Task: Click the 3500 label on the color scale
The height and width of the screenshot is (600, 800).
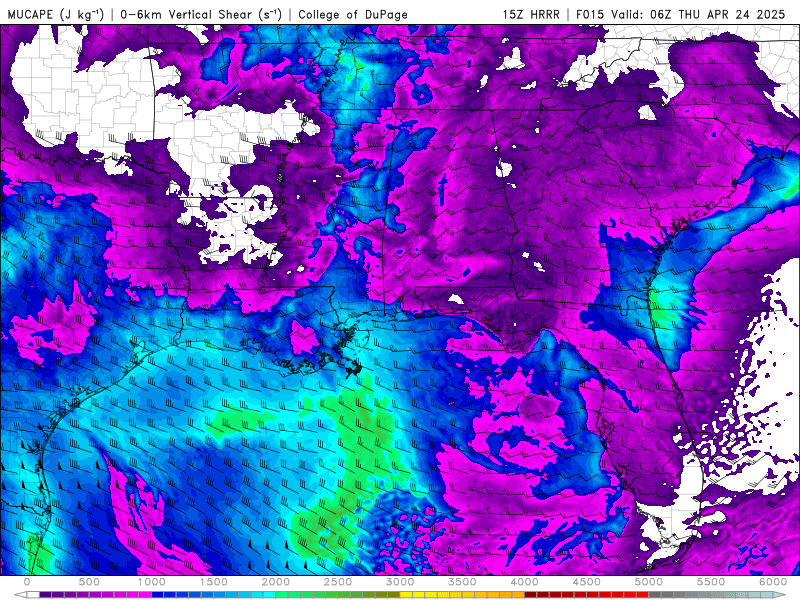Action: pos(463,582)
